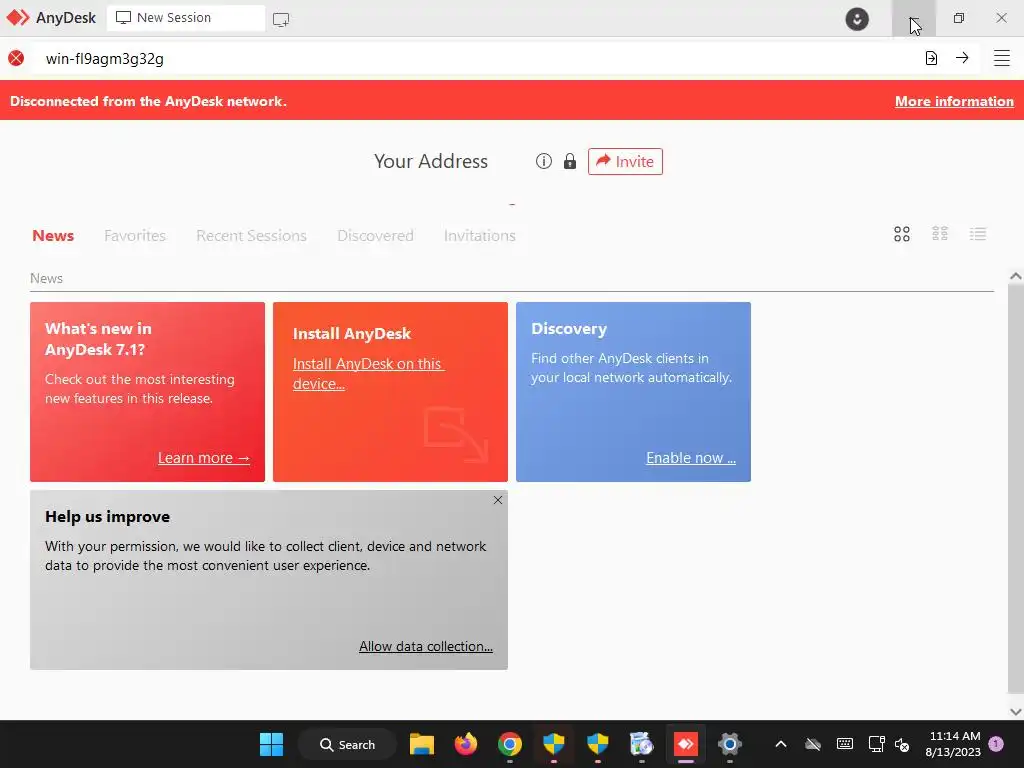This screenshot has width=1024, height=768.
Task: Click the taskbar clock and date
Action: click(x=952, y=744)
